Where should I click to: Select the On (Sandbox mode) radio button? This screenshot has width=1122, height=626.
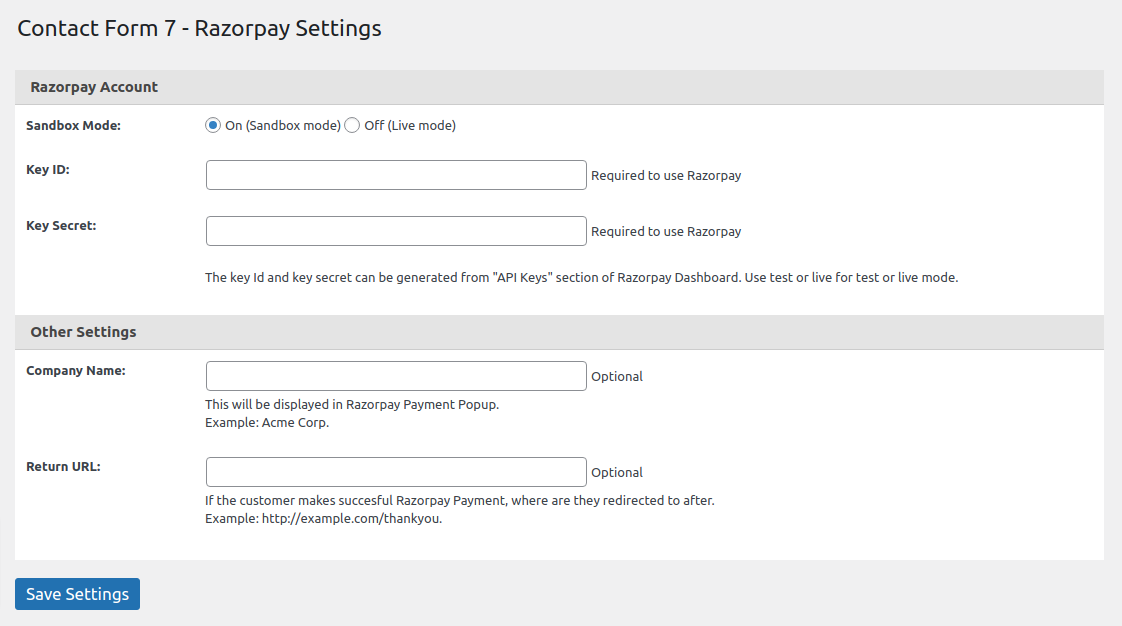(213, 125)
